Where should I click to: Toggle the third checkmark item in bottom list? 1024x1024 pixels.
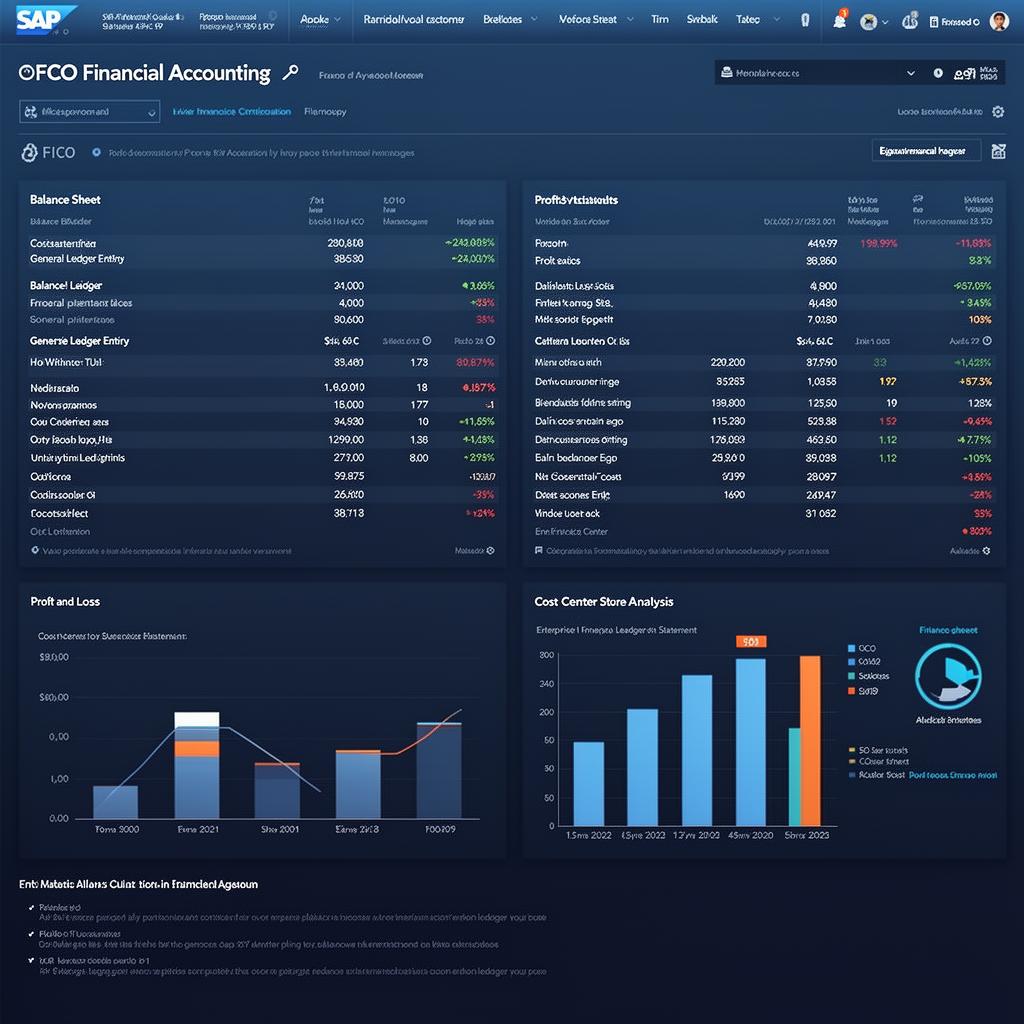(31, 961)
